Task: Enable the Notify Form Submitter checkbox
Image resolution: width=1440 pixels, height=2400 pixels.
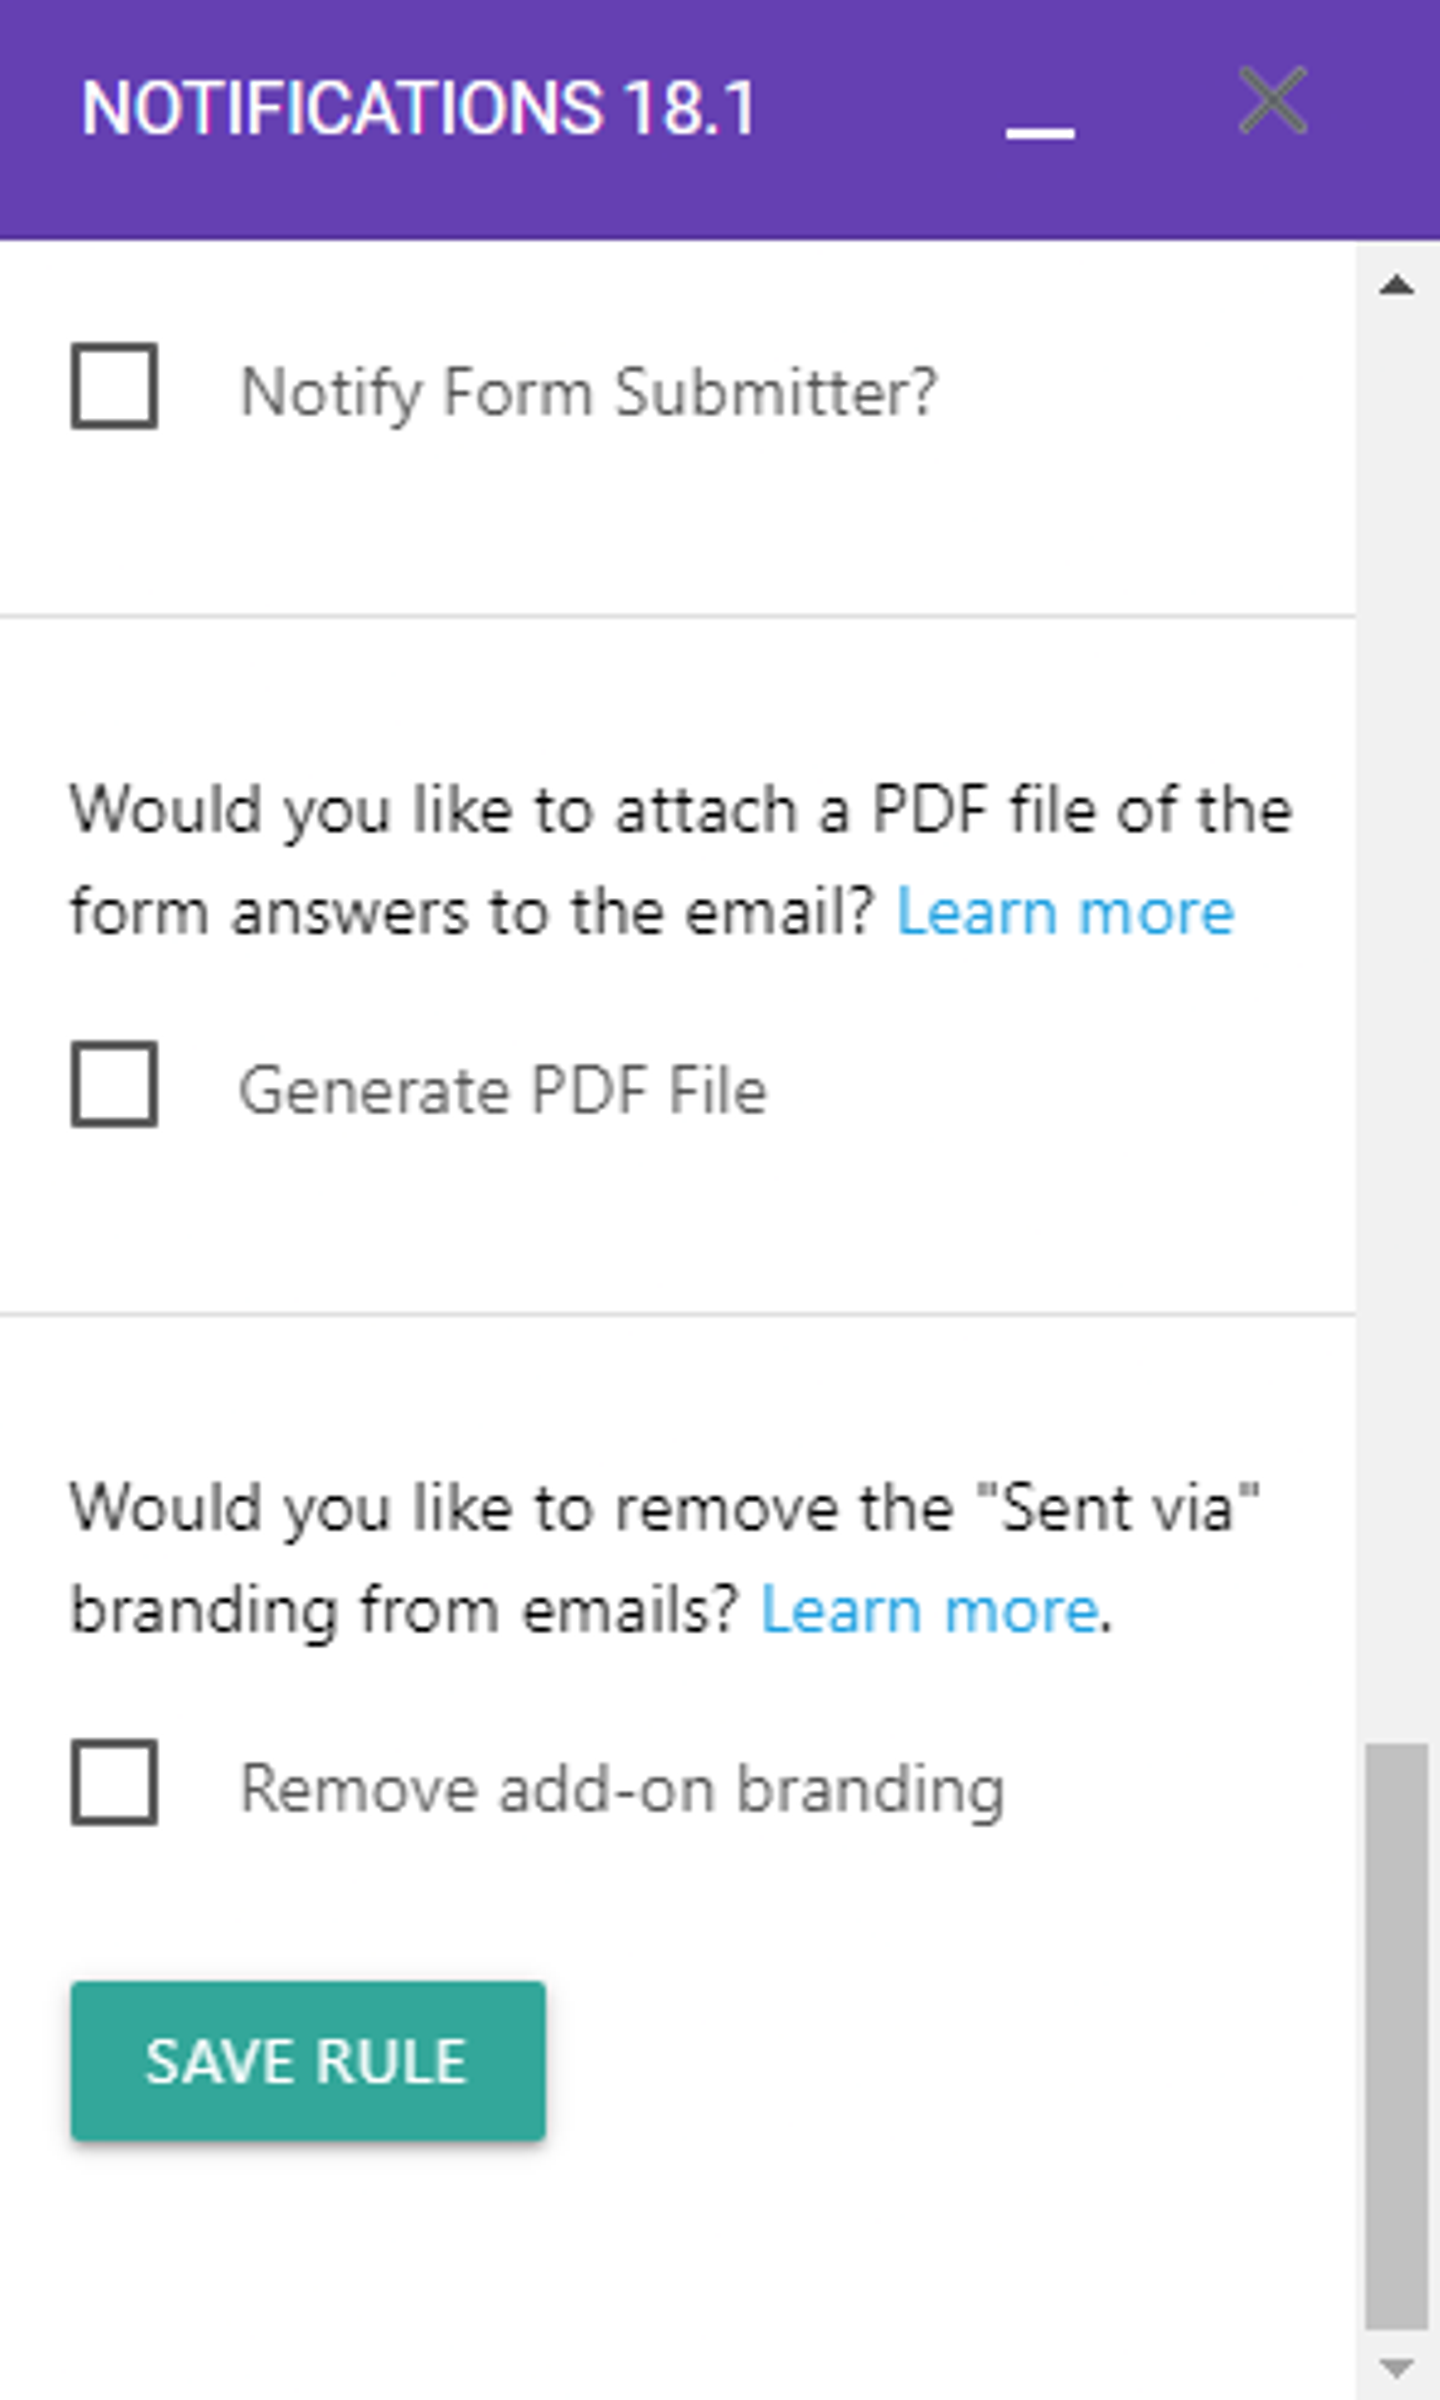Action: pos(114,386)
